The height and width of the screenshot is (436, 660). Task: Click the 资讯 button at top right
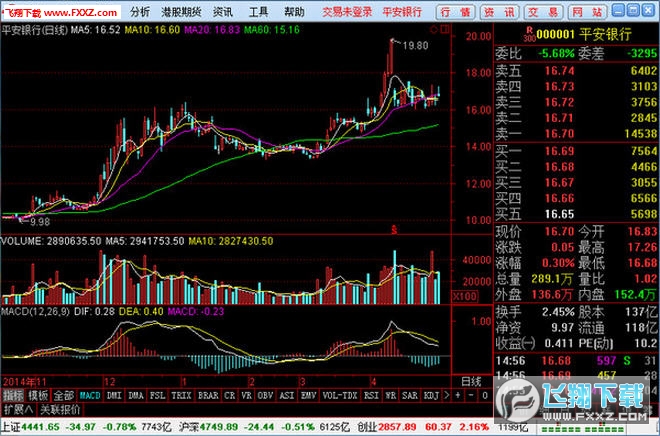(499, 12)
